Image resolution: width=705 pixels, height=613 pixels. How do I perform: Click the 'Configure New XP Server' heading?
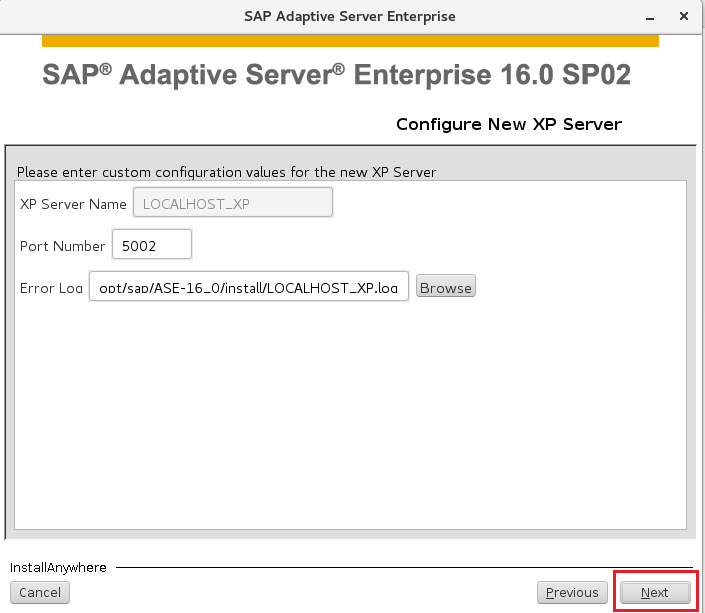(x=509, y=124)
